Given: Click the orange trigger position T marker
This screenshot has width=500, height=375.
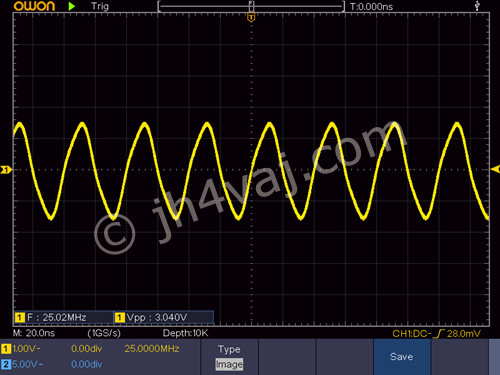Looking at the screenshot, I should tap(251, 18).
